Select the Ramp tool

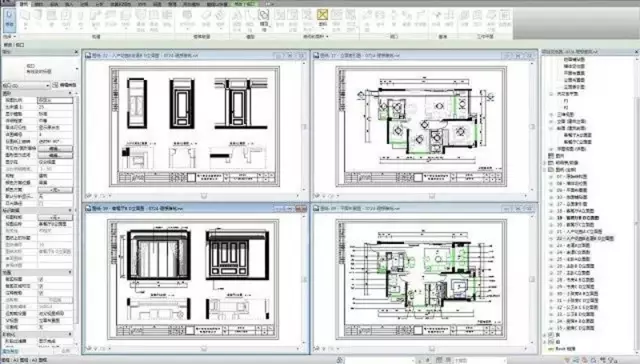(x=207, y=19)
